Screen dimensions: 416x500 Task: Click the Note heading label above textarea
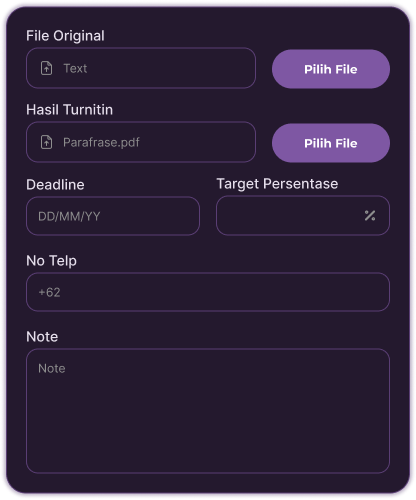click(42, 337)
